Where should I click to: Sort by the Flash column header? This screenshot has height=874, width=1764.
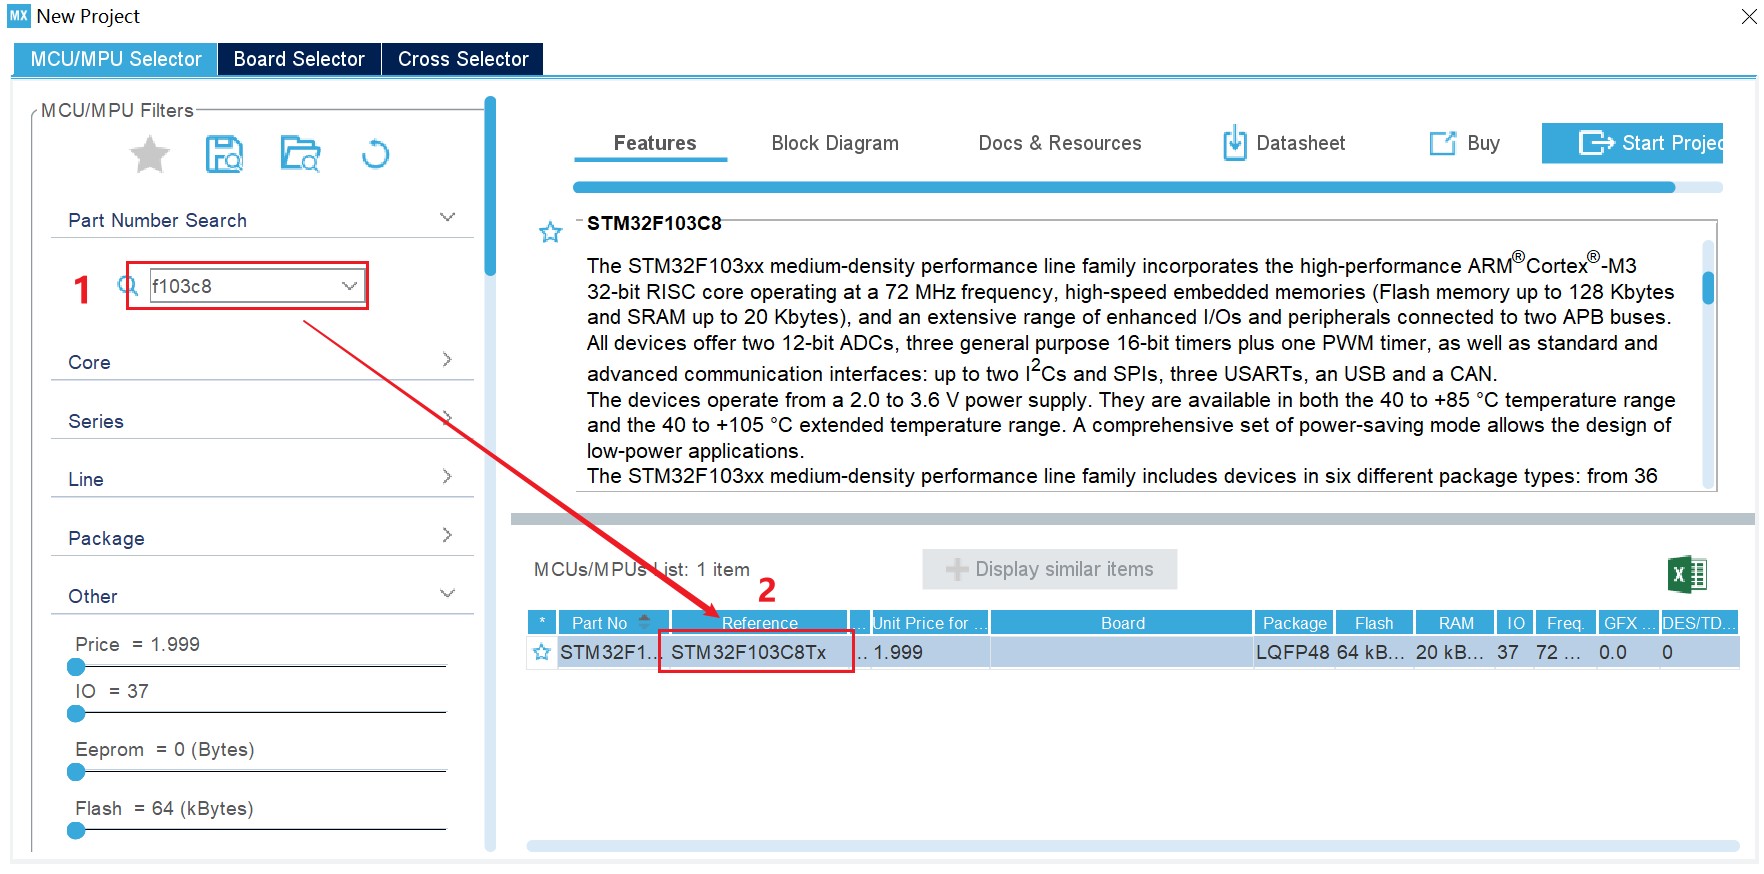1374,622
